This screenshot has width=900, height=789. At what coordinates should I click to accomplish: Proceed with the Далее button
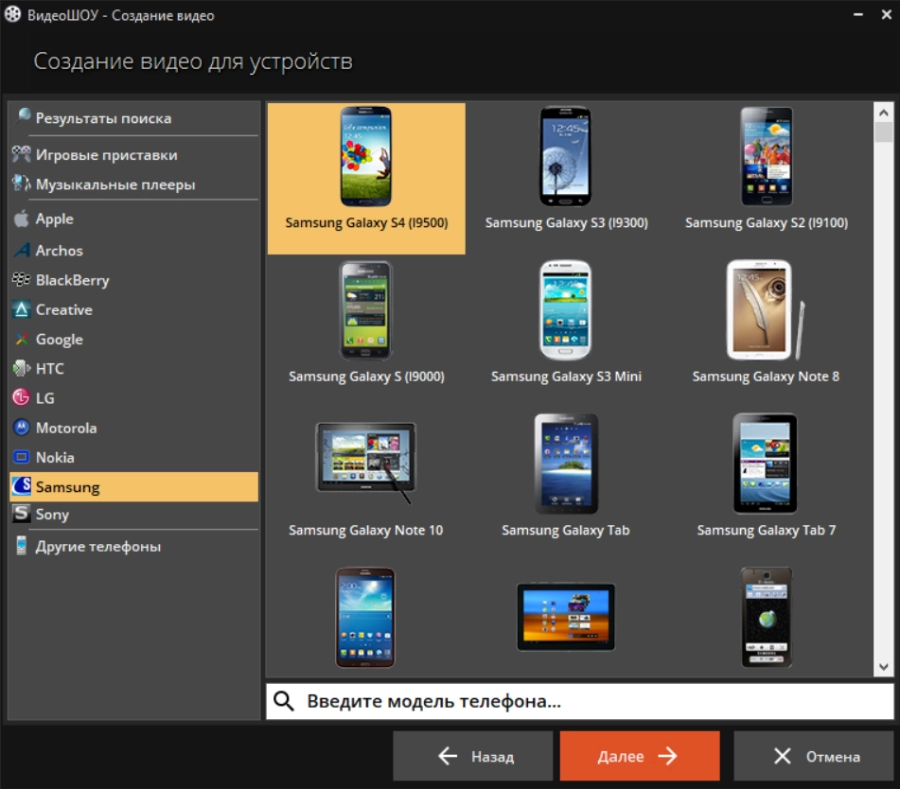click(639, 756)
